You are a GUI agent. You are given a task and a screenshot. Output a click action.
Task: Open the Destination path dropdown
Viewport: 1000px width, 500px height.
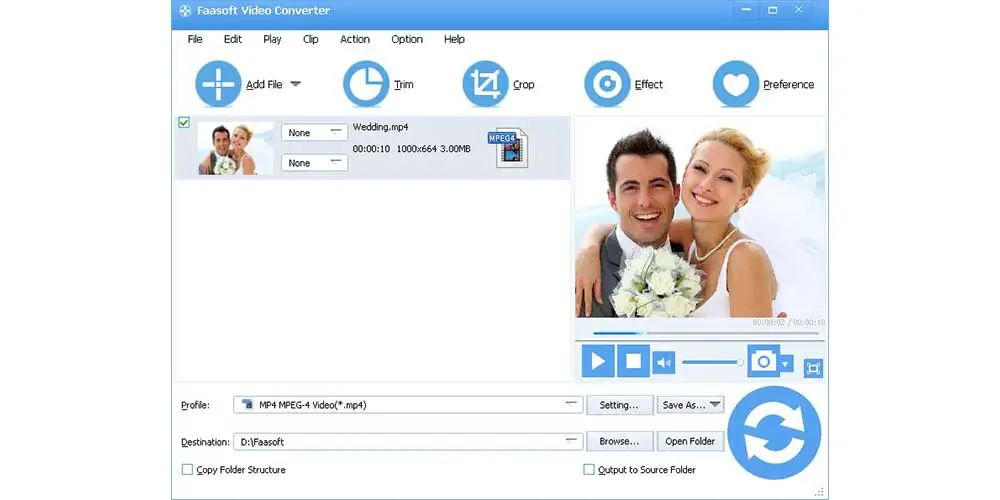pyautogui.click(x=408, y=441)
